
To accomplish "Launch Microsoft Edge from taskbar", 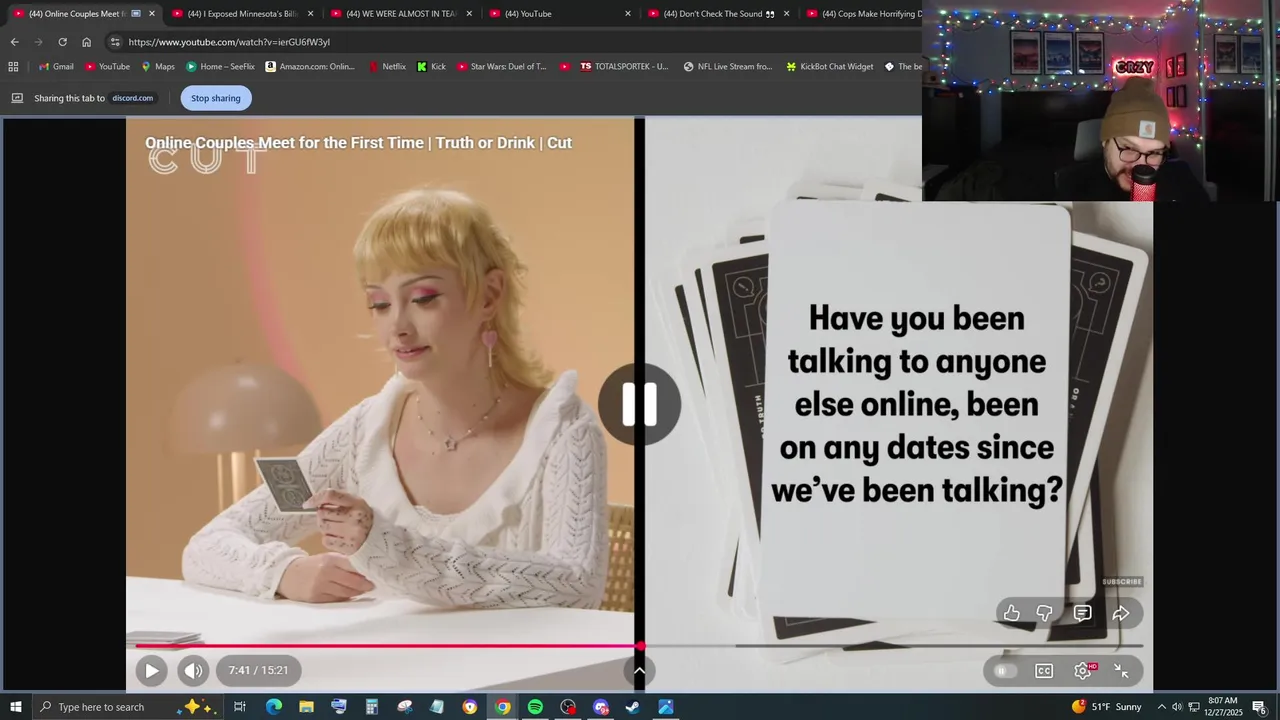I will coord(273,707).
